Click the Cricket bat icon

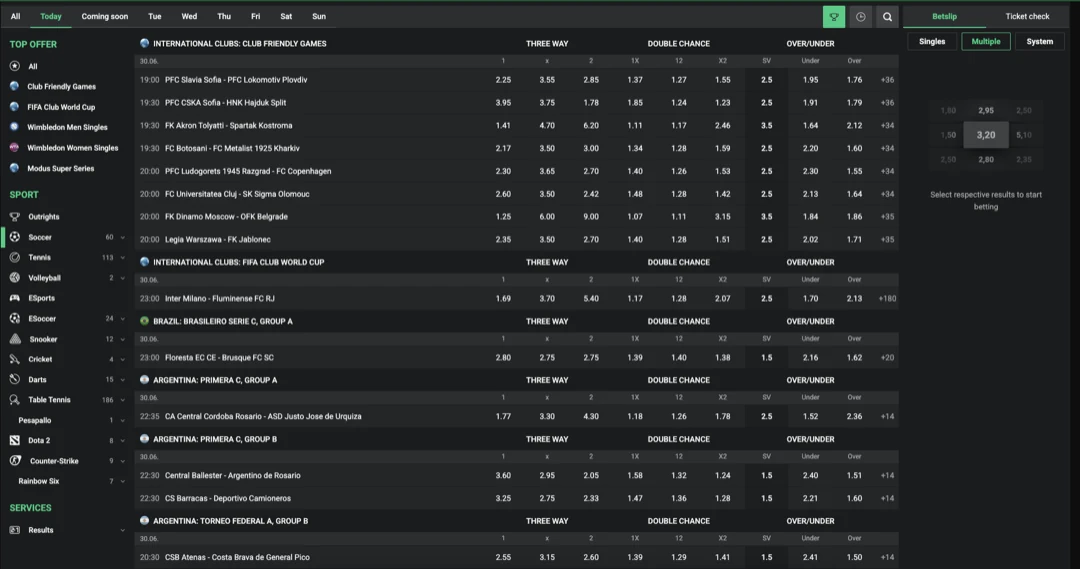[x=14, y=359]
